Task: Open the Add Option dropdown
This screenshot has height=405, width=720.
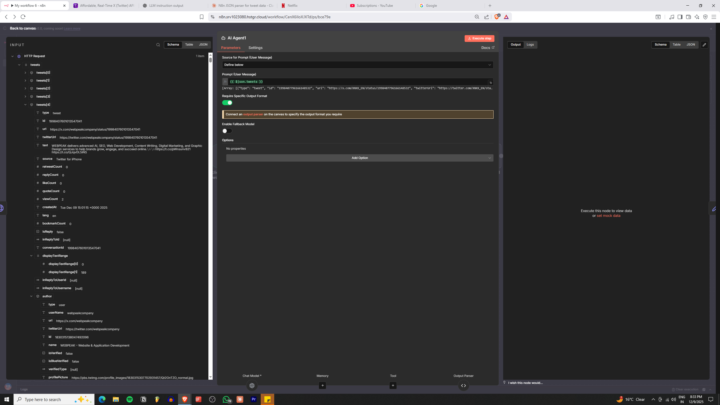Action: tap(360, 158)
